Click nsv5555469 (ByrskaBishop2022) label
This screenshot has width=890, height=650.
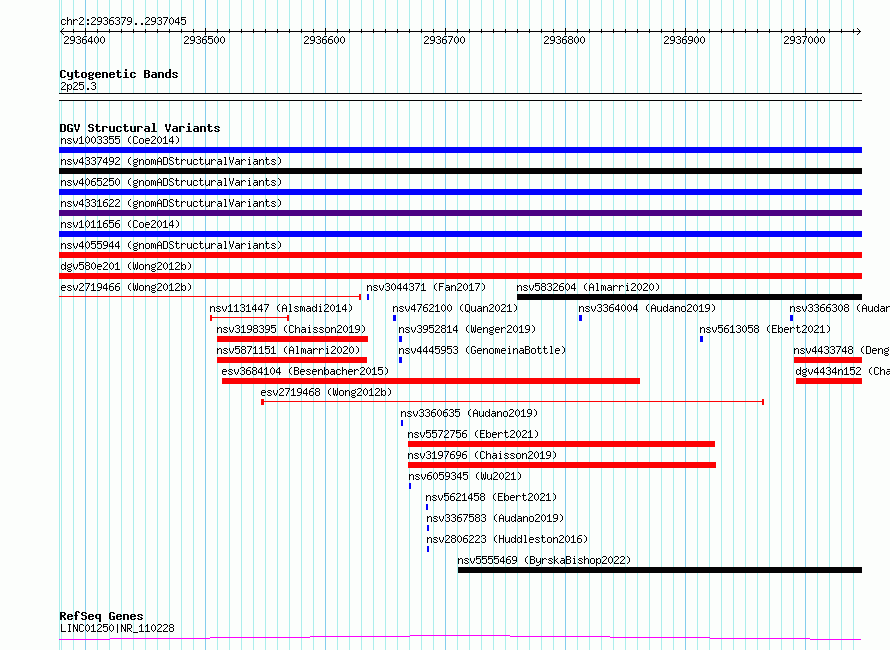tap(544, 560)
